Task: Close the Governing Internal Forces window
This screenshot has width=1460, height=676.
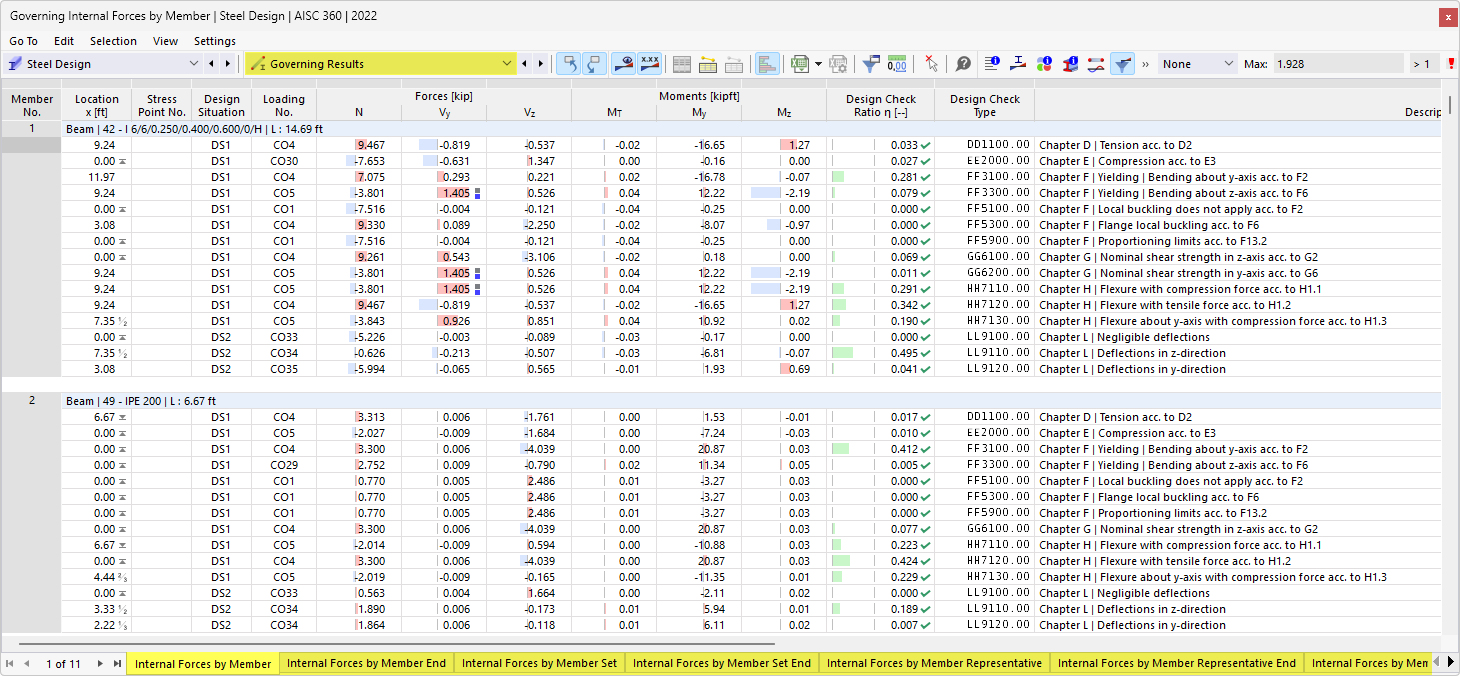Action: [1448, 17]
